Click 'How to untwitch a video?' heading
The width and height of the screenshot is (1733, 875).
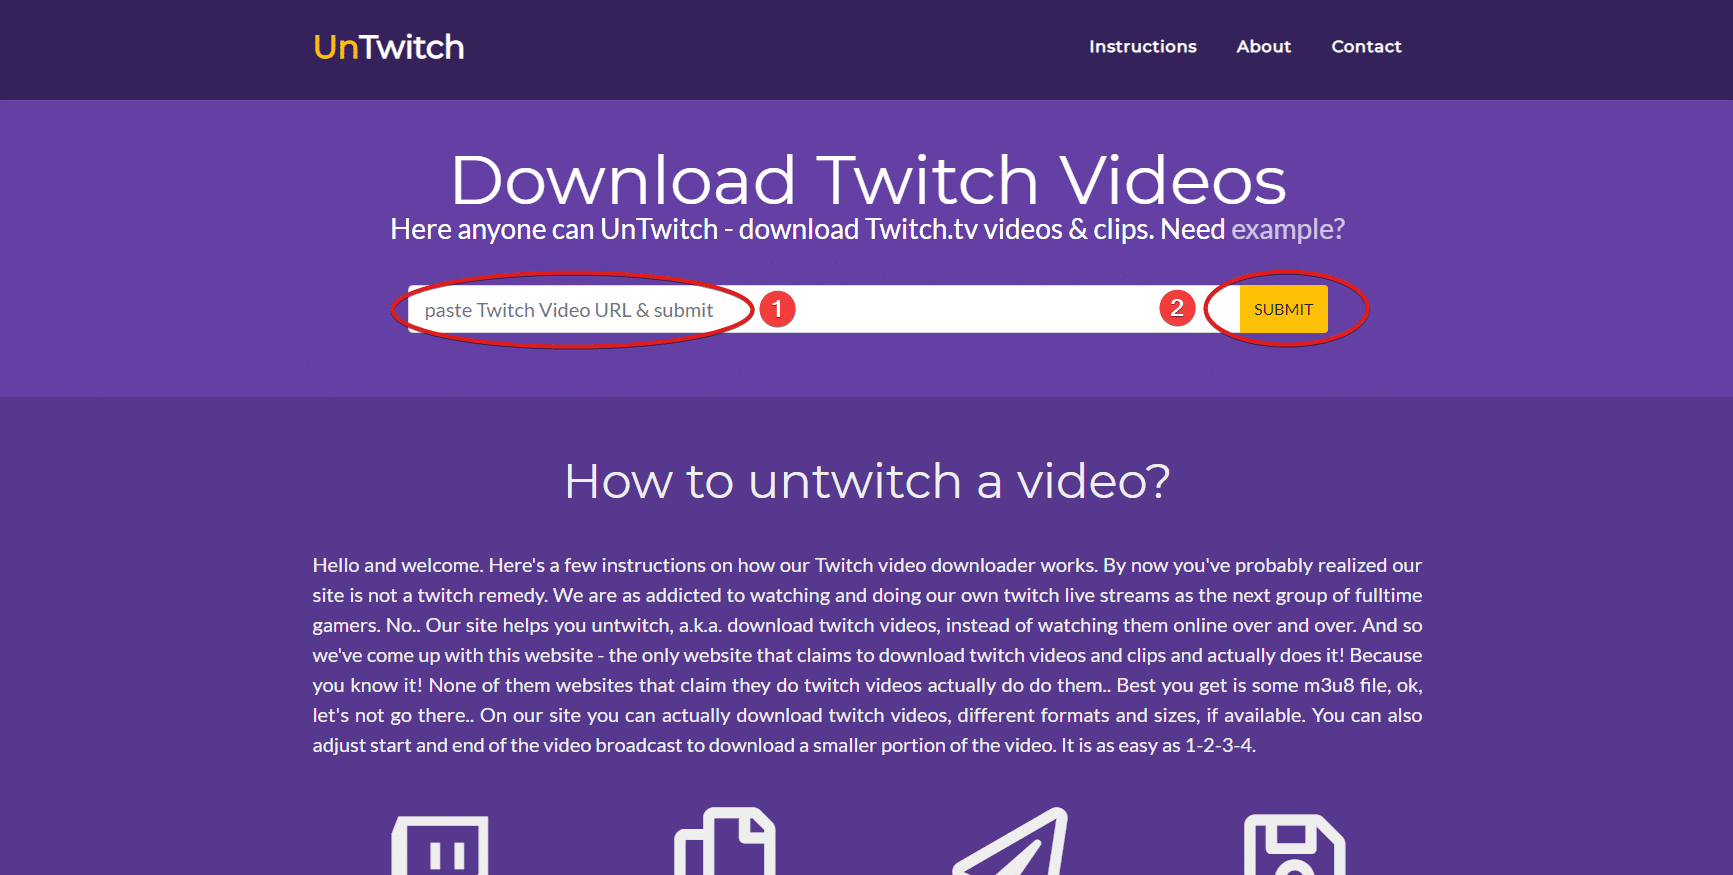(867, 481)
